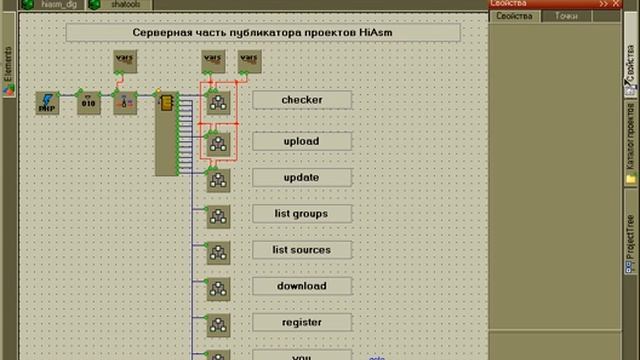Select the container element beside update
The image size is (640, 360).
[218, 180]
